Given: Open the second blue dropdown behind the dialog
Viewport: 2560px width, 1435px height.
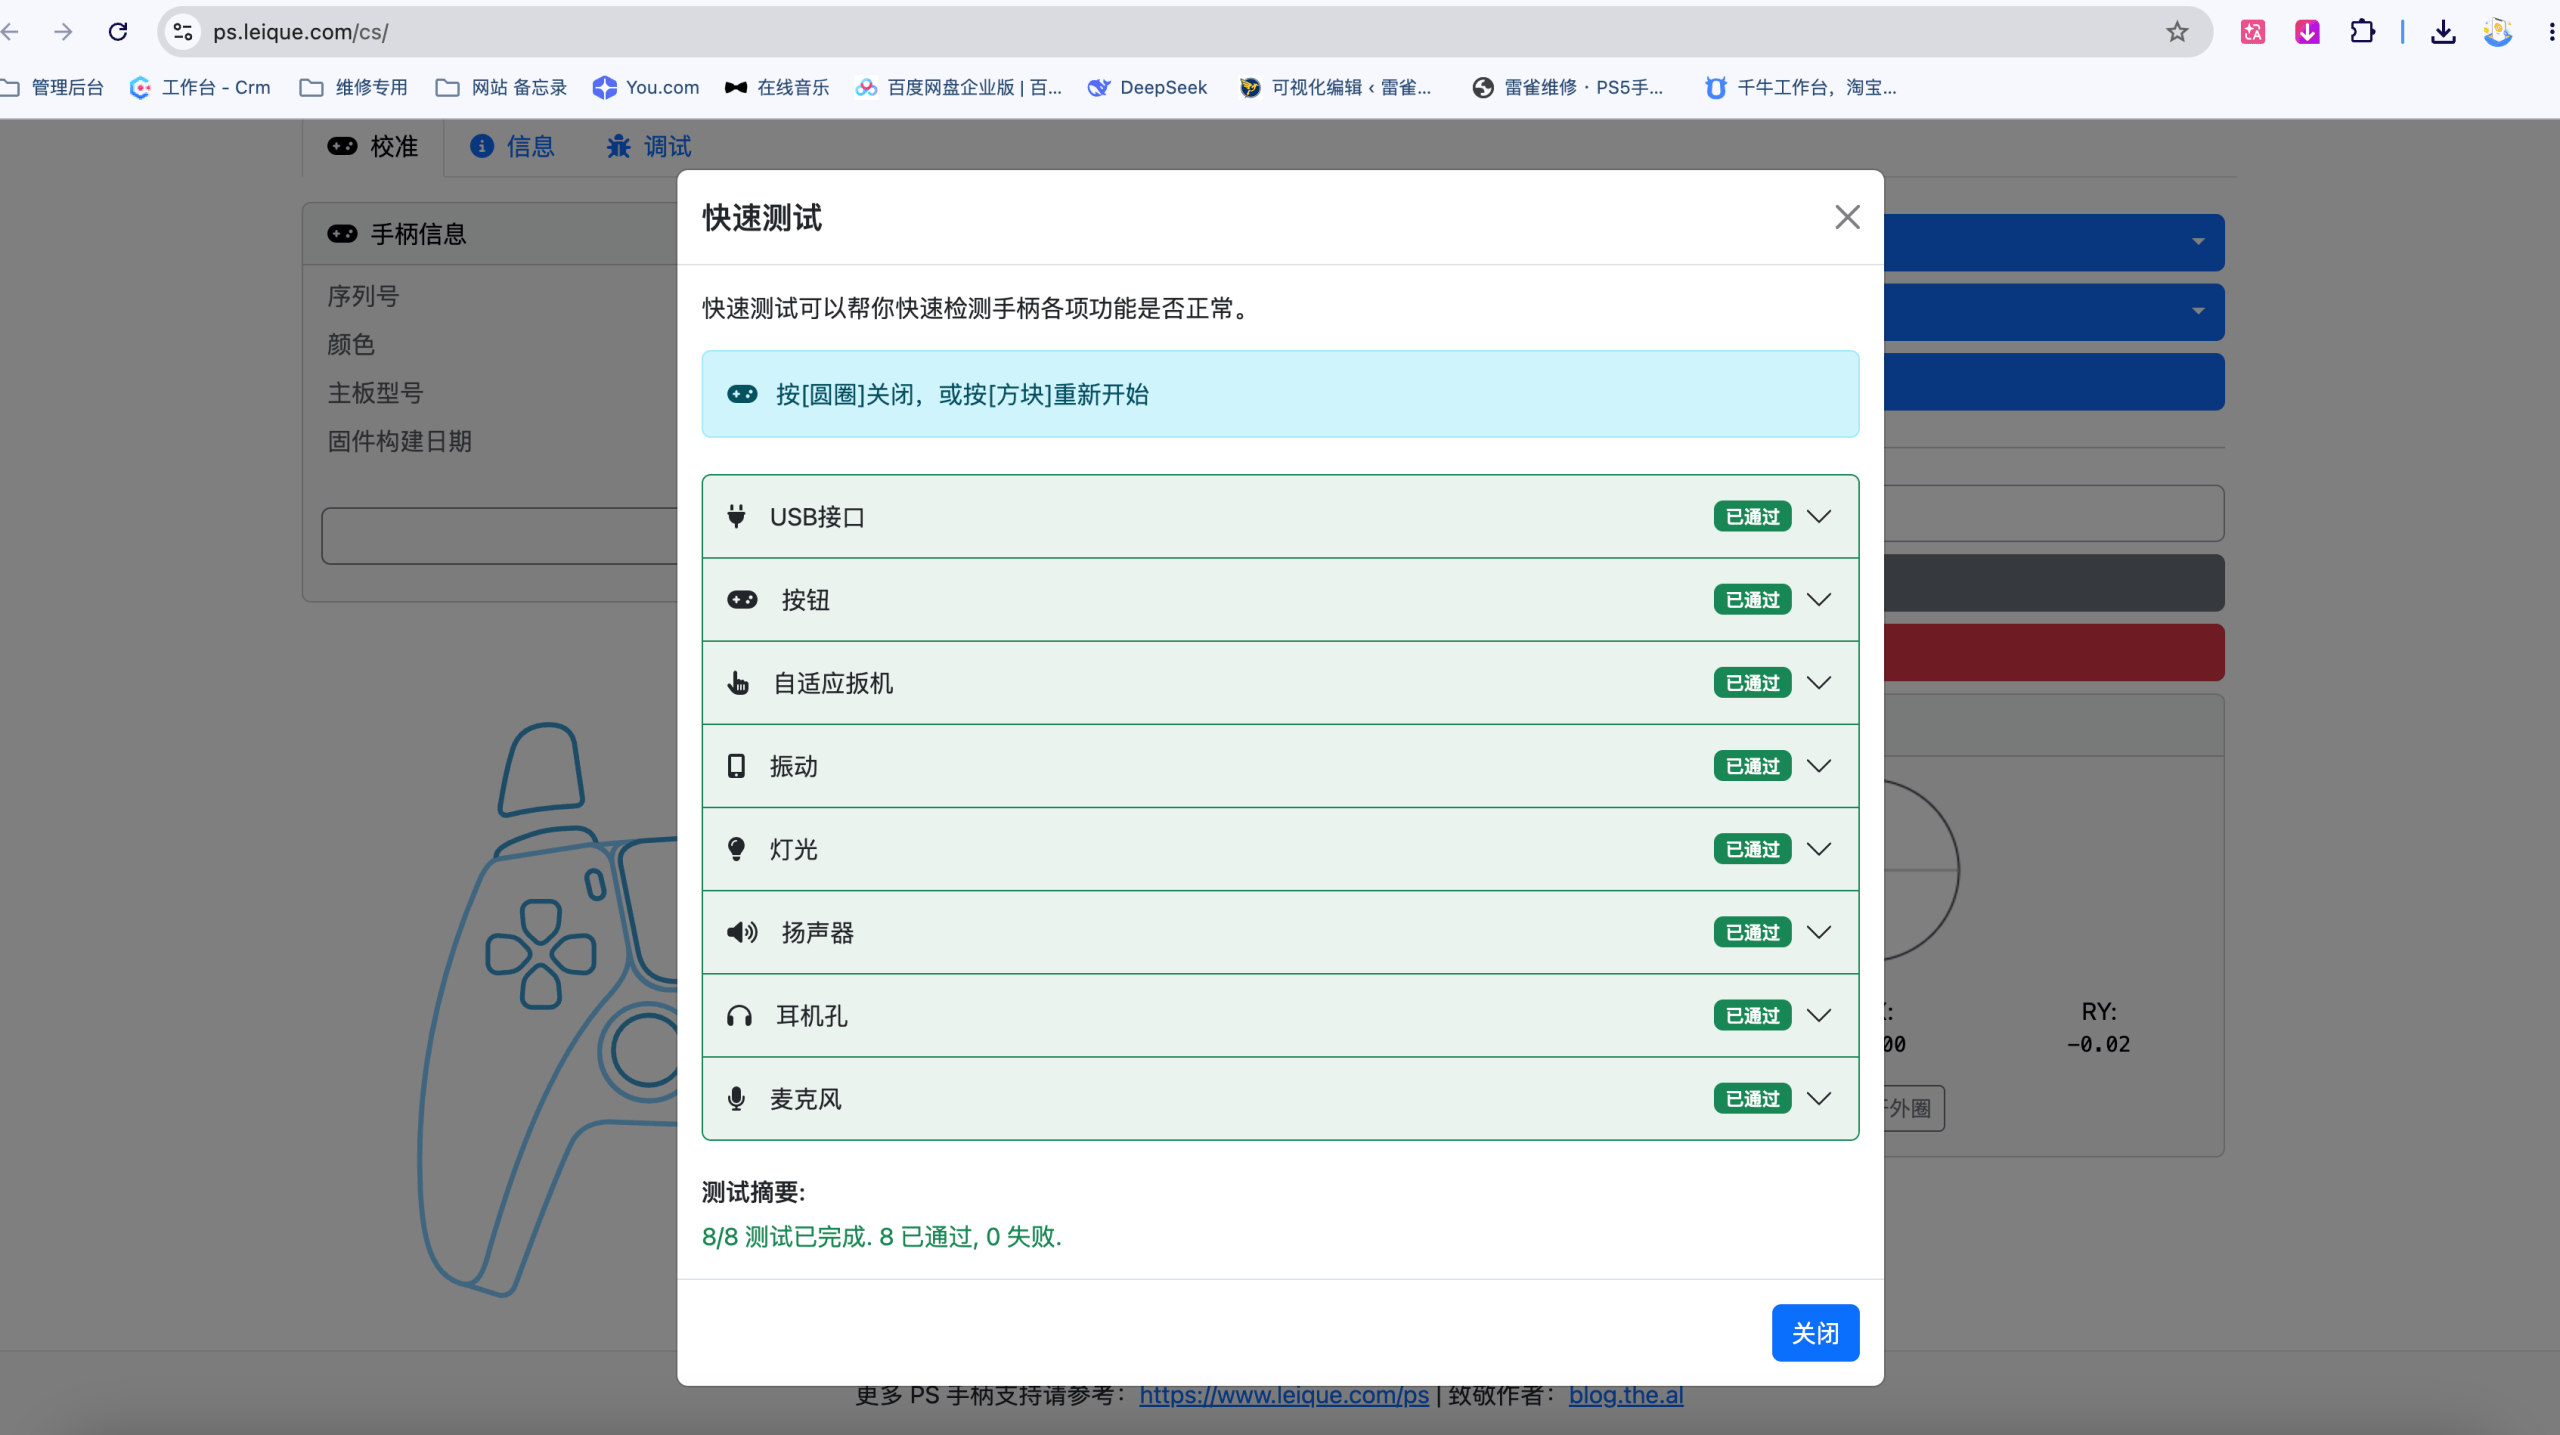Looking at the screenshot, I should coord(2053,312).
